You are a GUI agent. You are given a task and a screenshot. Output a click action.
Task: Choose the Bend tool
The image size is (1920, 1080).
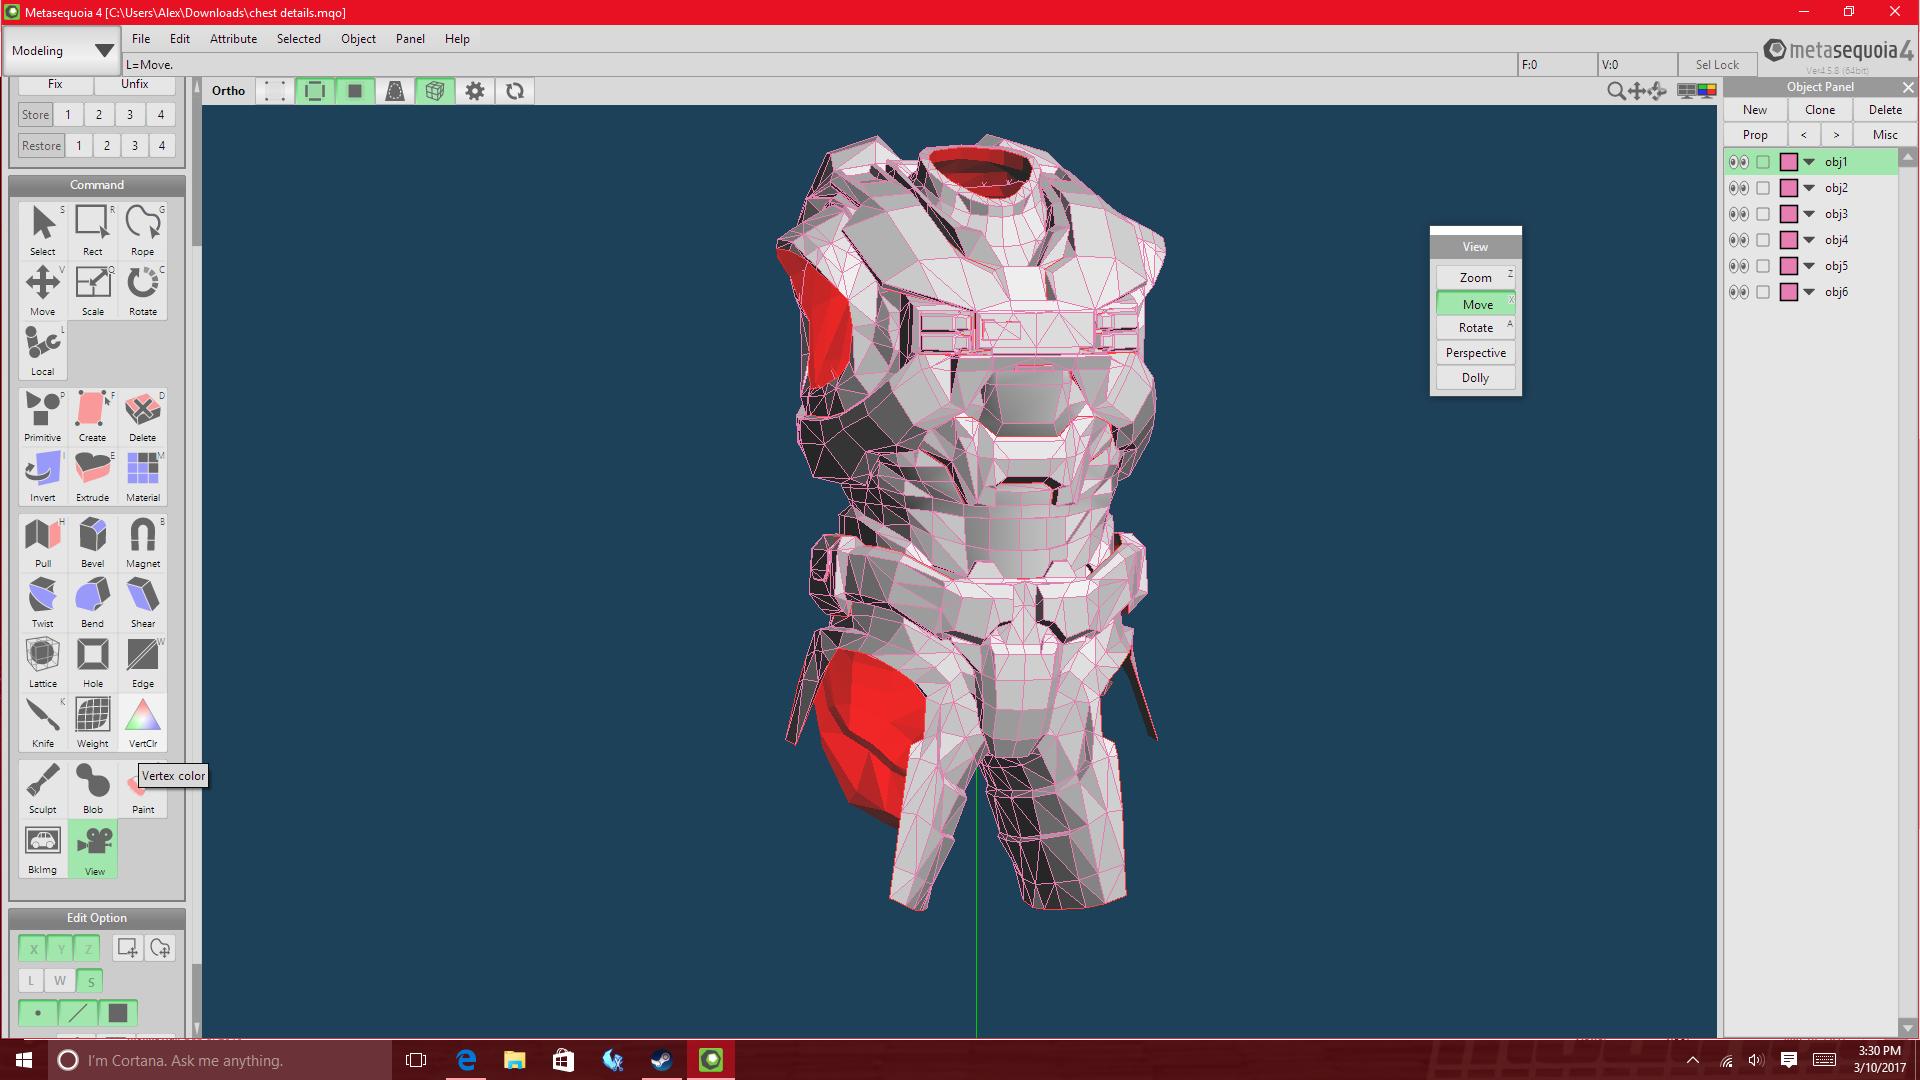click(x=93, y=602)
